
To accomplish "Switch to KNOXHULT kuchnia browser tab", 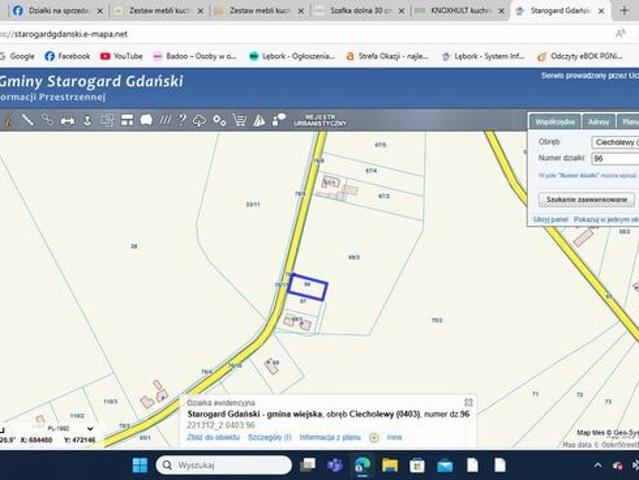I will coord(461,11).
